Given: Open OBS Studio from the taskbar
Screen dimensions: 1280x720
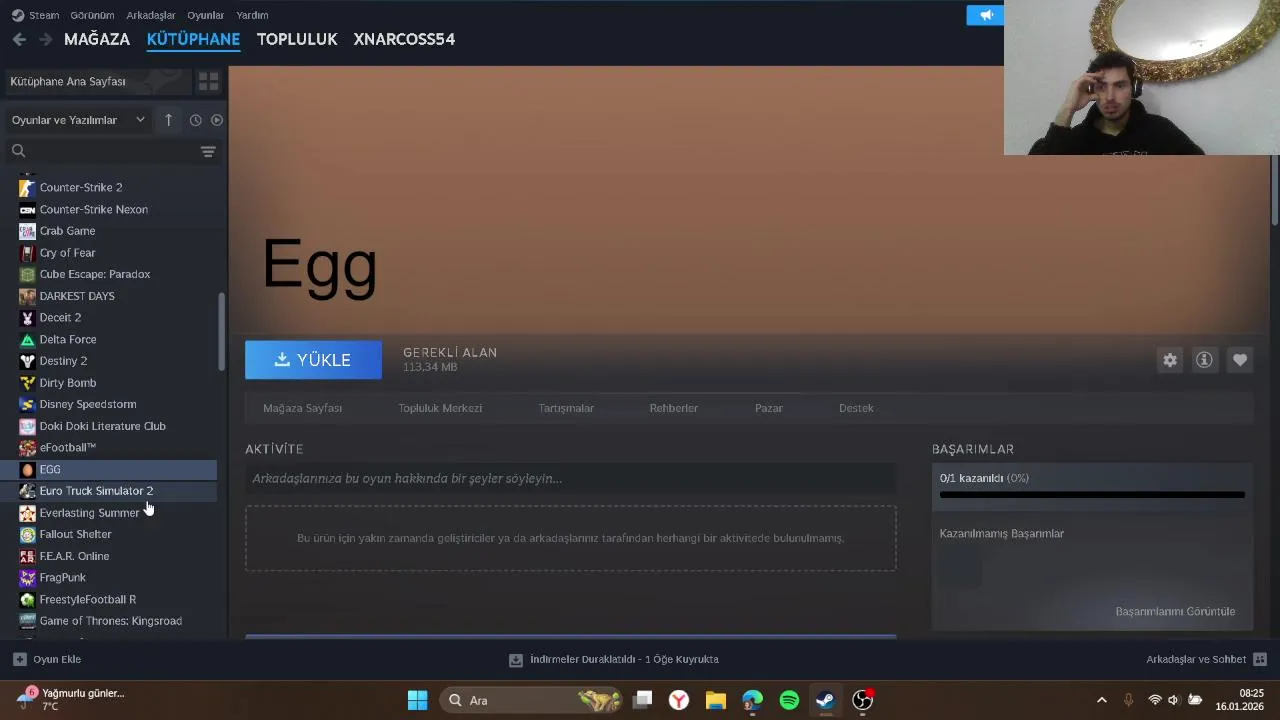Looking at the screenshot, I should 862,700.
